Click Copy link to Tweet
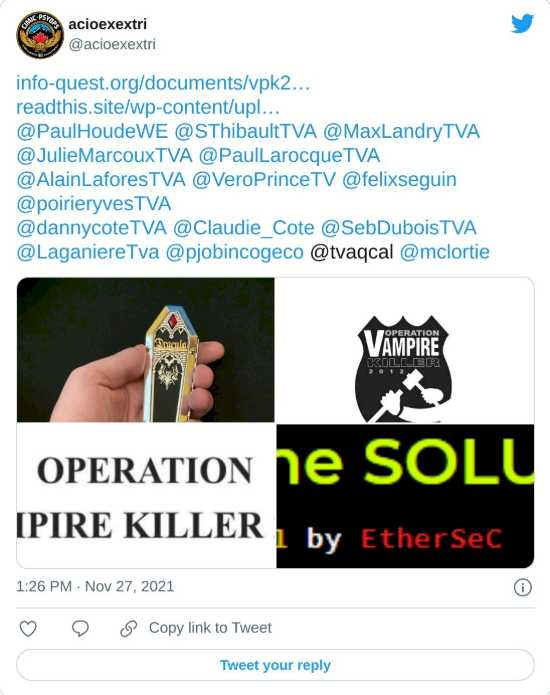The height and width of the screenshot is (695, 550). 210,628
